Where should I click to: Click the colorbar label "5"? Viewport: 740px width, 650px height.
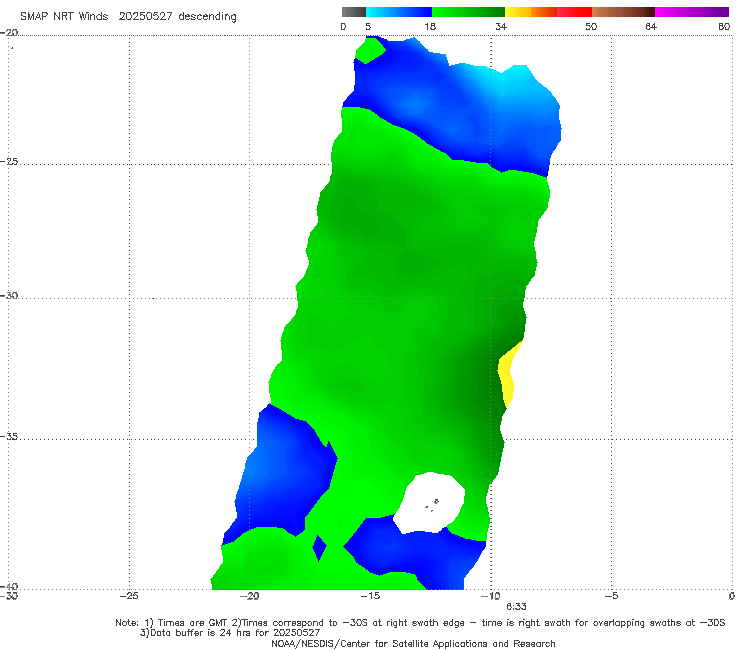click(x=368, y=27)
